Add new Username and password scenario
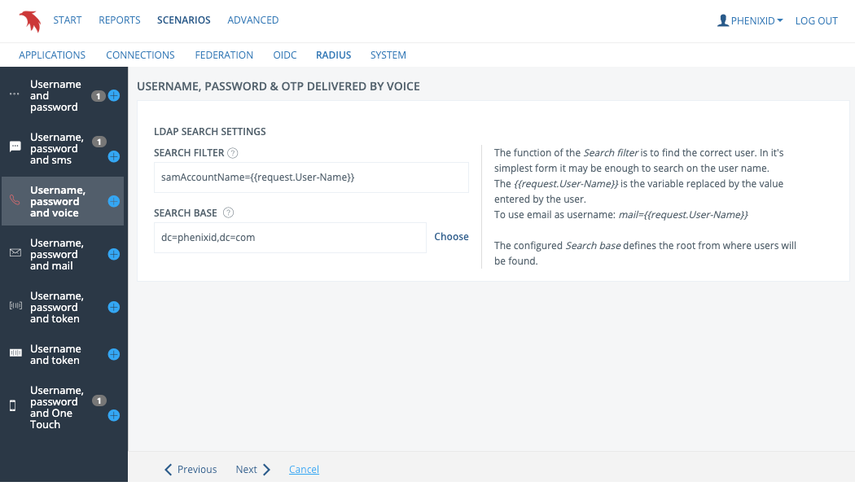The width and height of the screenshot is (855, 486). (114, 96)
